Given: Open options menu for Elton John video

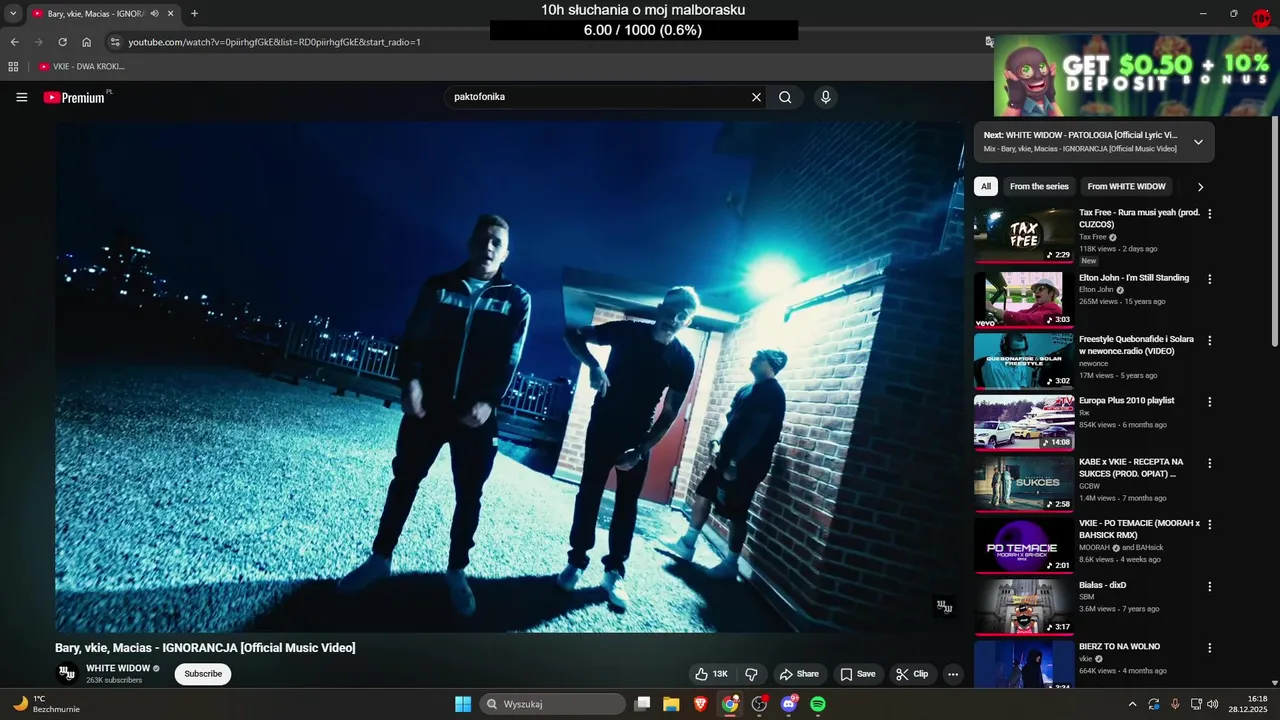Looking at the screenshot, I should click(x=1210, y=279).
